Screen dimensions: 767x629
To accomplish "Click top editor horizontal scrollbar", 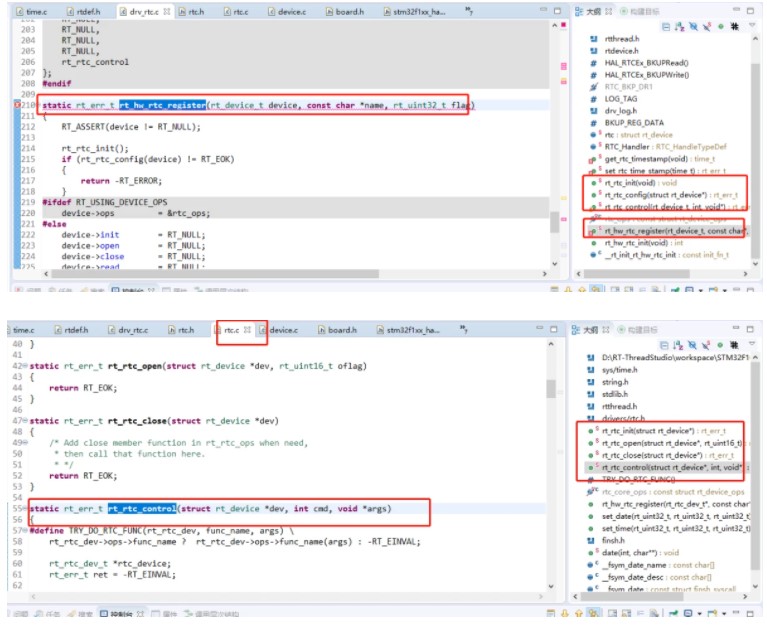I will (x=215, y=274).
